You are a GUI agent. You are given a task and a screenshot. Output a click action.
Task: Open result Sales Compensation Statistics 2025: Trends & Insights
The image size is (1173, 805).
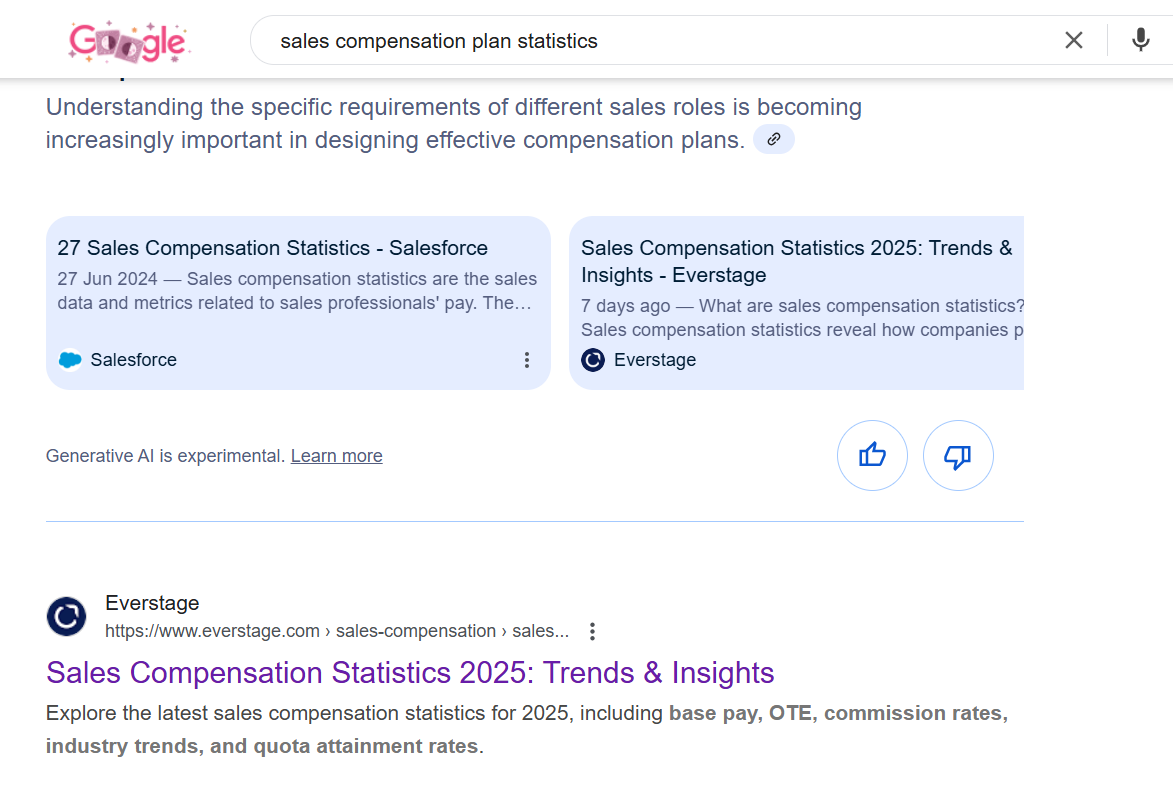(x=410, y=673)
